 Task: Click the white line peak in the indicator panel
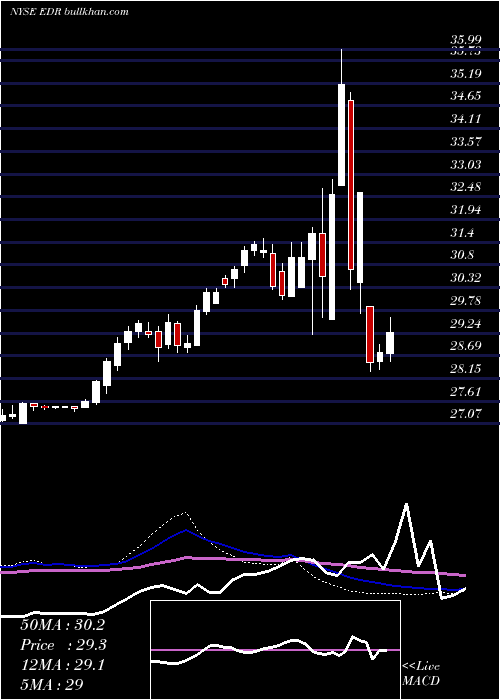coord(406,504)
